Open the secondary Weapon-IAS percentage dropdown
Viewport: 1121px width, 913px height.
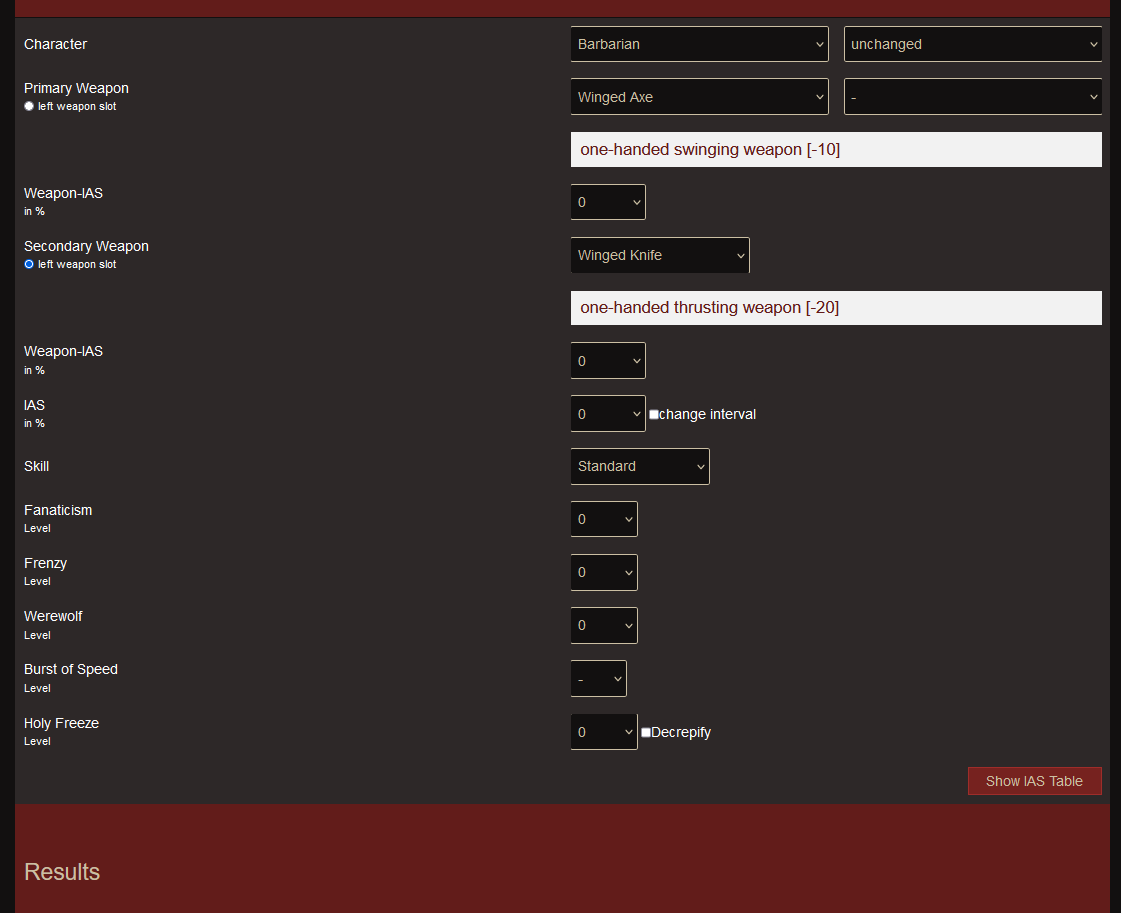coord(608,360)
